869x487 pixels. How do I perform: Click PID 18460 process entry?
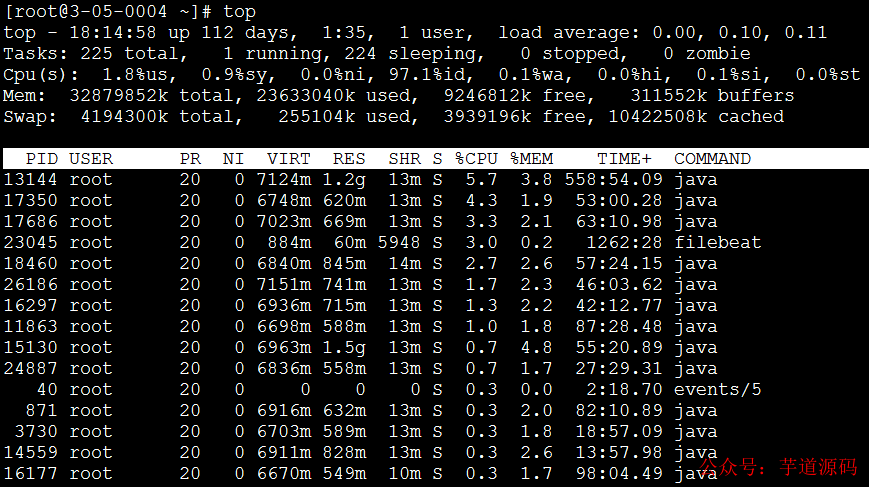pos(30,264)
